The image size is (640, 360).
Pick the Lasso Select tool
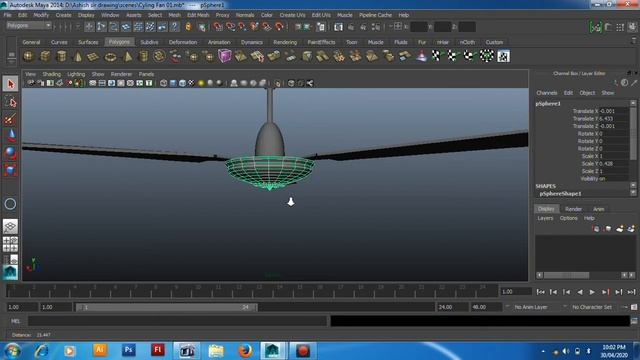[11, 102]
